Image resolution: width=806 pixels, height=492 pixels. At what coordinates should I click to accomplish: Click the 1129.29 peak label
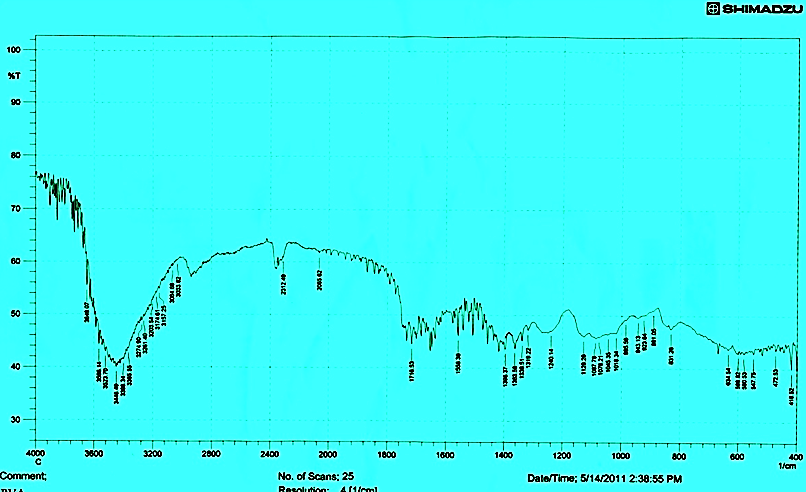tap(583, 361)
